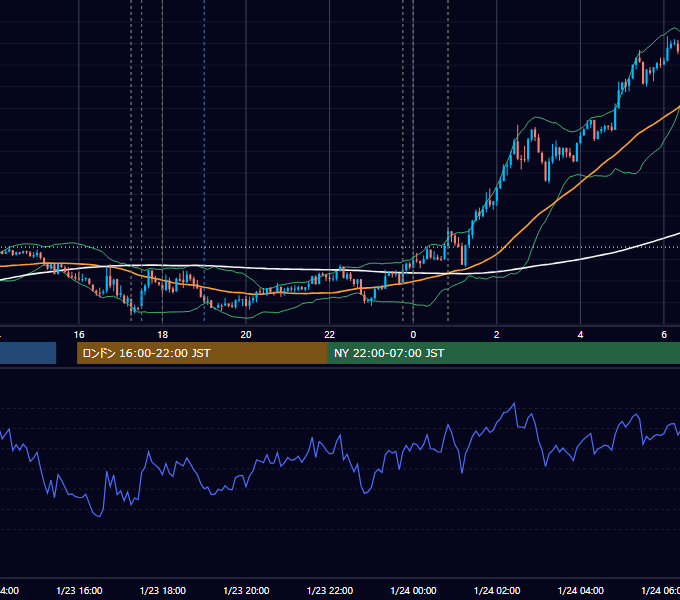Click the 1/23 16:00 time axis label
680x600 pixels.
(79, 590)
